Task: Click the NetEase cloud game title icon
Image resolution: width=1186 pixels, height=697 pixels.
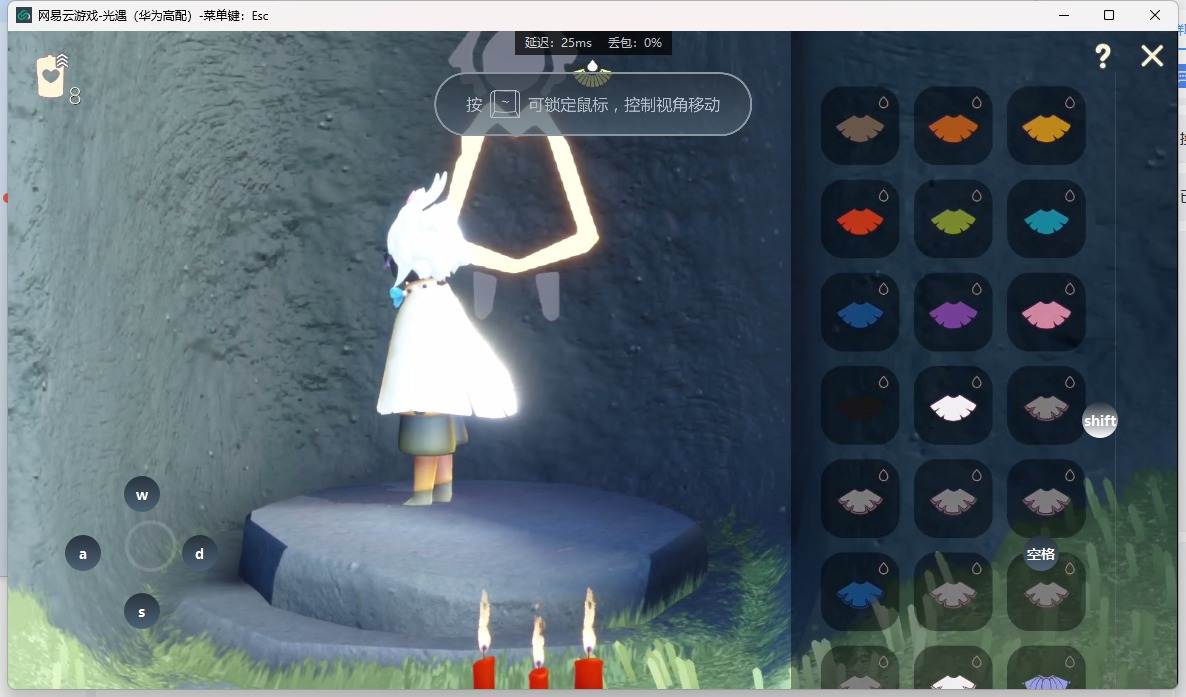Action: click(x=23, y=15)
